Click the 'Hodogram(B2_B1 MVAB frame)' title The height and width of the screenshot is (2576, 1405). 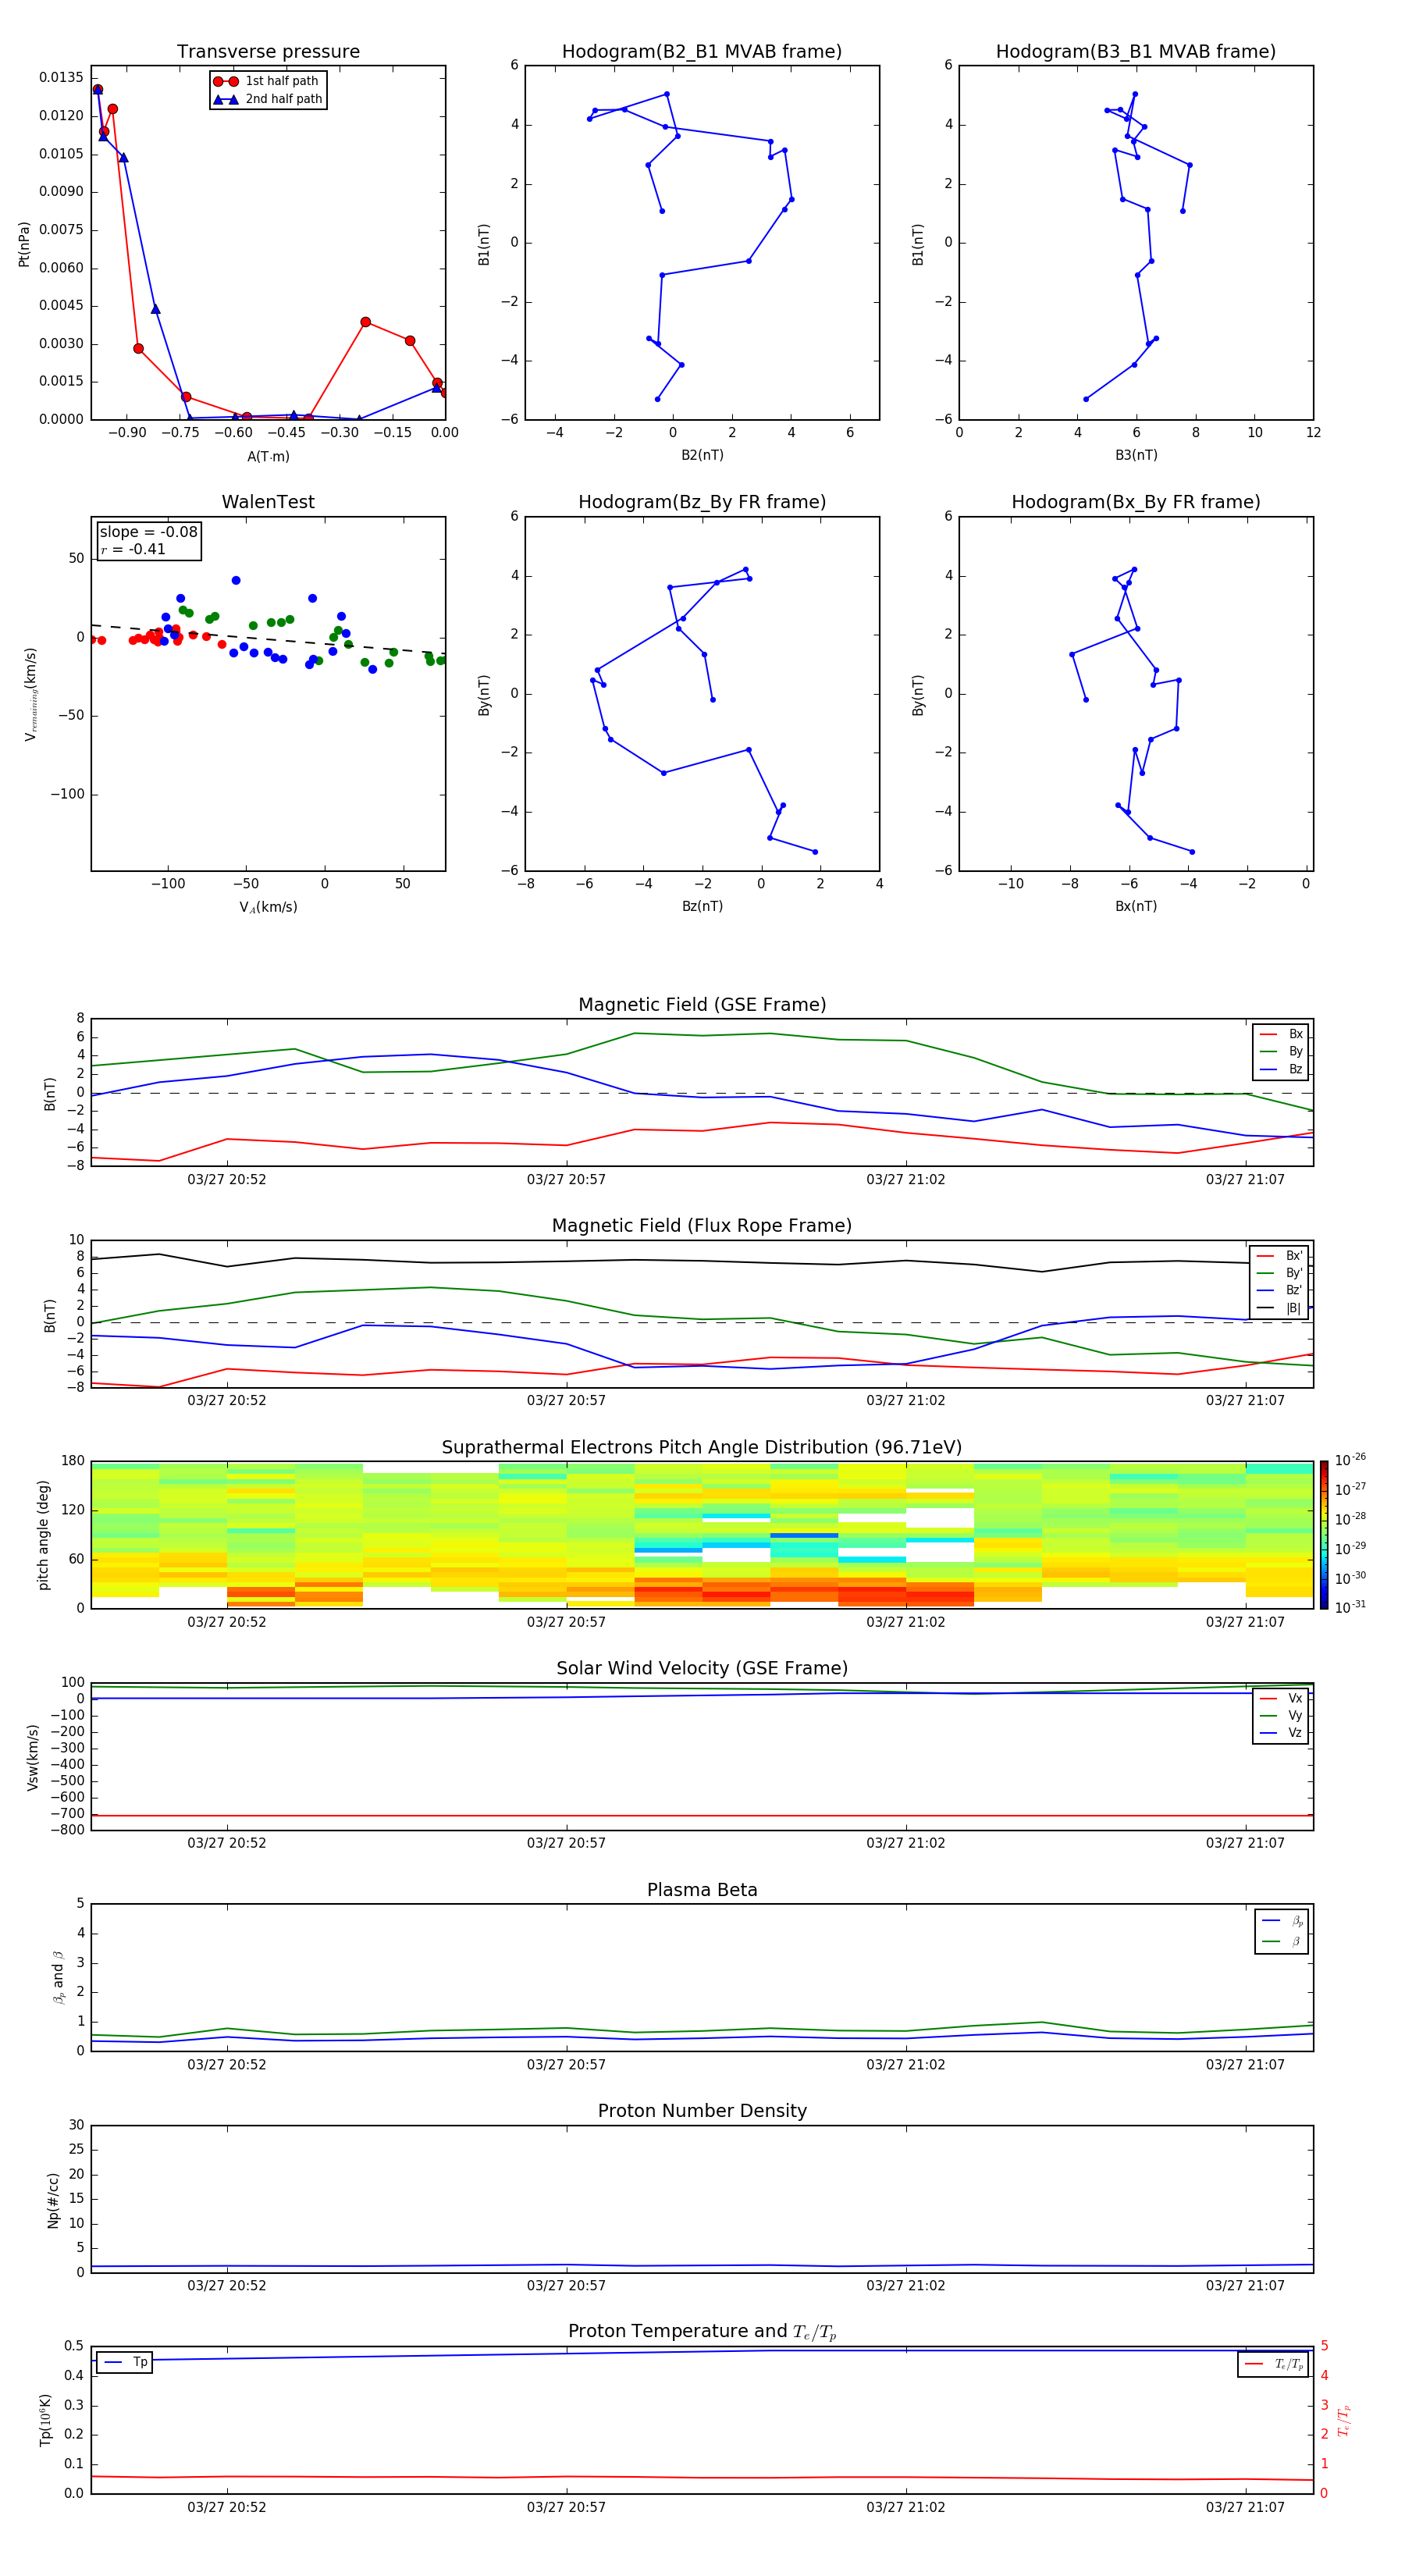click(x=702, y=52)
